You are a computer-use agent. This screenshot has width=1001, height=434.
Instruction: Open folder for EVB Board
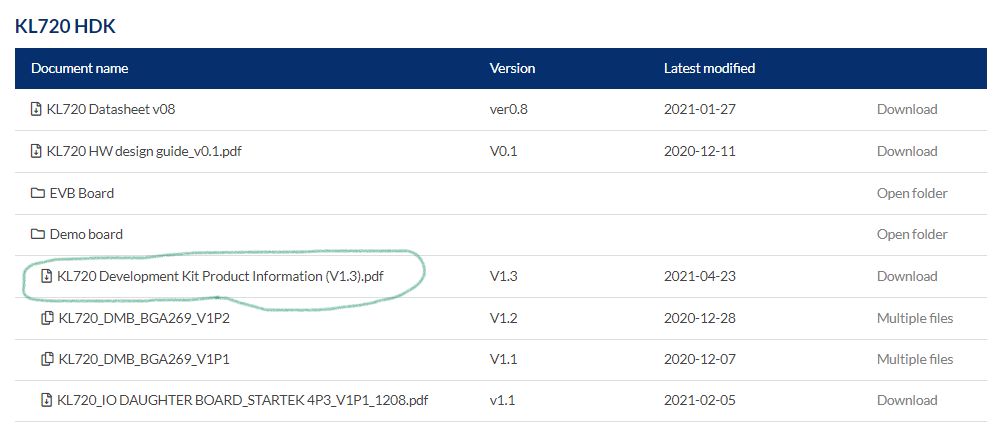click(x=912, y=193)
